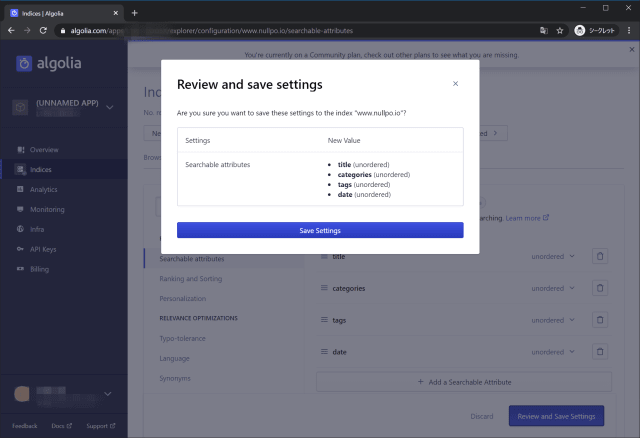Screen dimensions: 640x438
Task: Open a new browser tab
Action: (x=134, y=13)
